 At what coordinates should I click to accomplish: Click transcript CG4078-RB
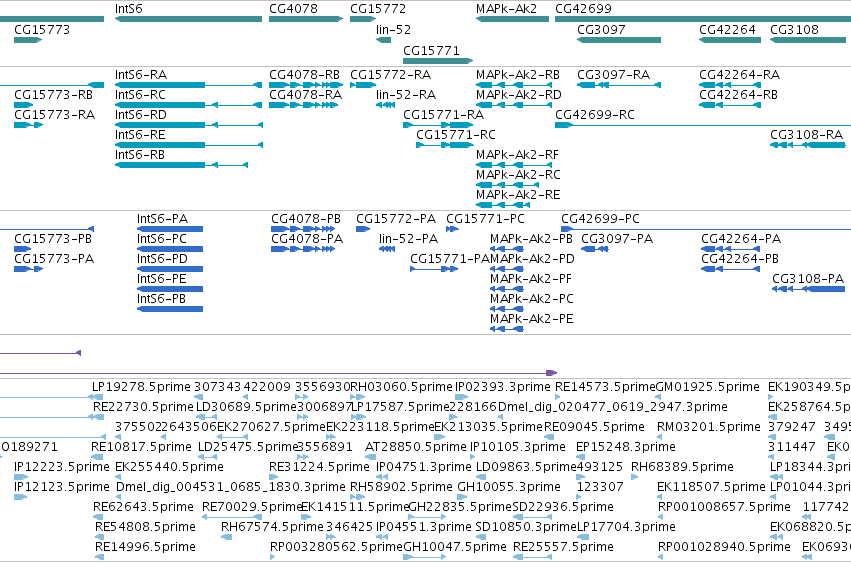pyautogui.click(x=306, y=85)
